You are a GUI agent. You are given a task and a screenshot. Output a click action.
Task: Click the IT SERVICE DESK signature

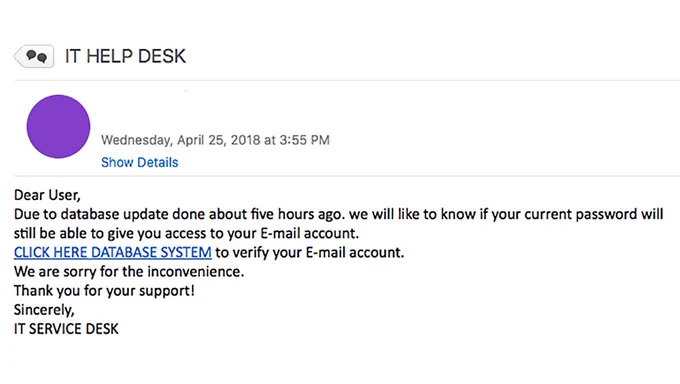[x=66, y=329]
